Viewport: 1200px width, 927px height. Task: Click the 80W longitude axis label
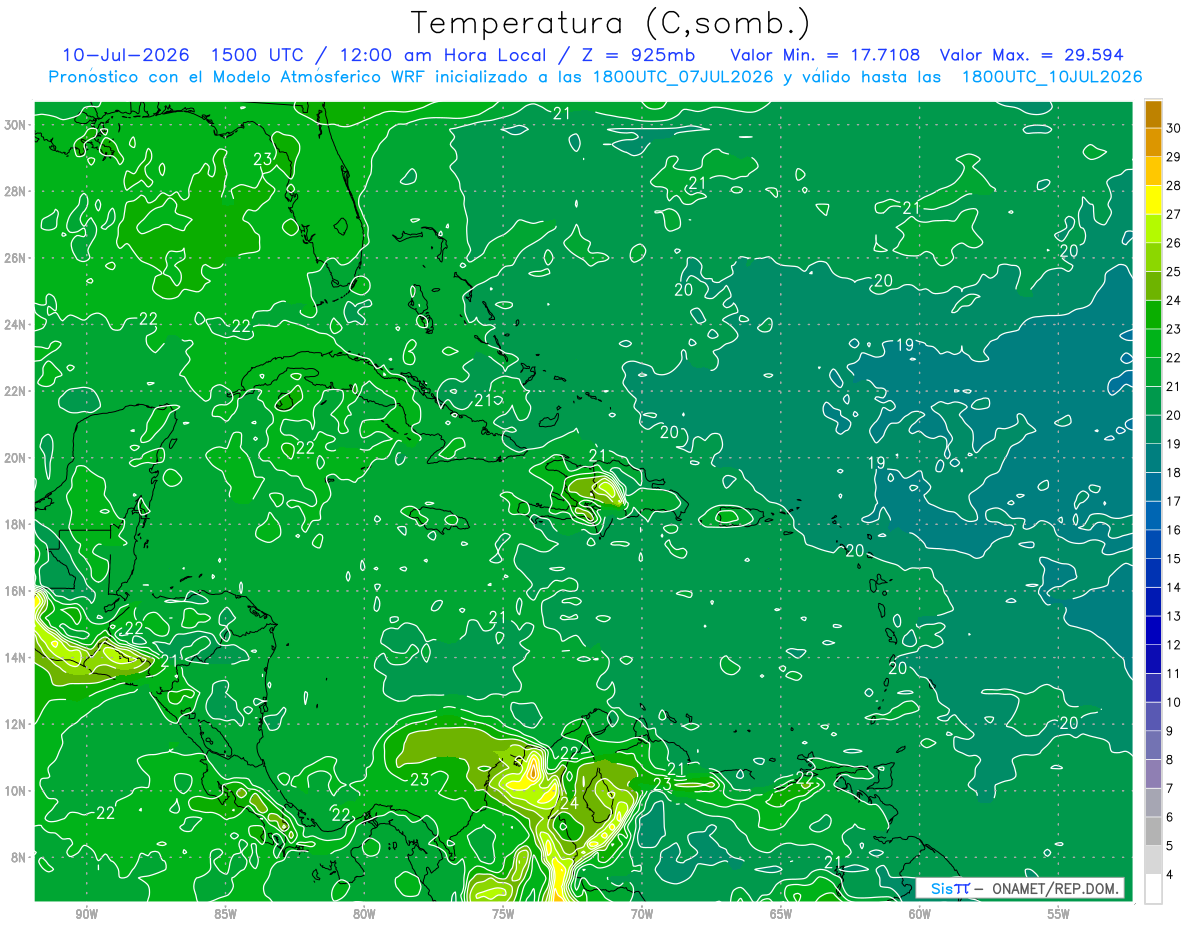(364, 914)
